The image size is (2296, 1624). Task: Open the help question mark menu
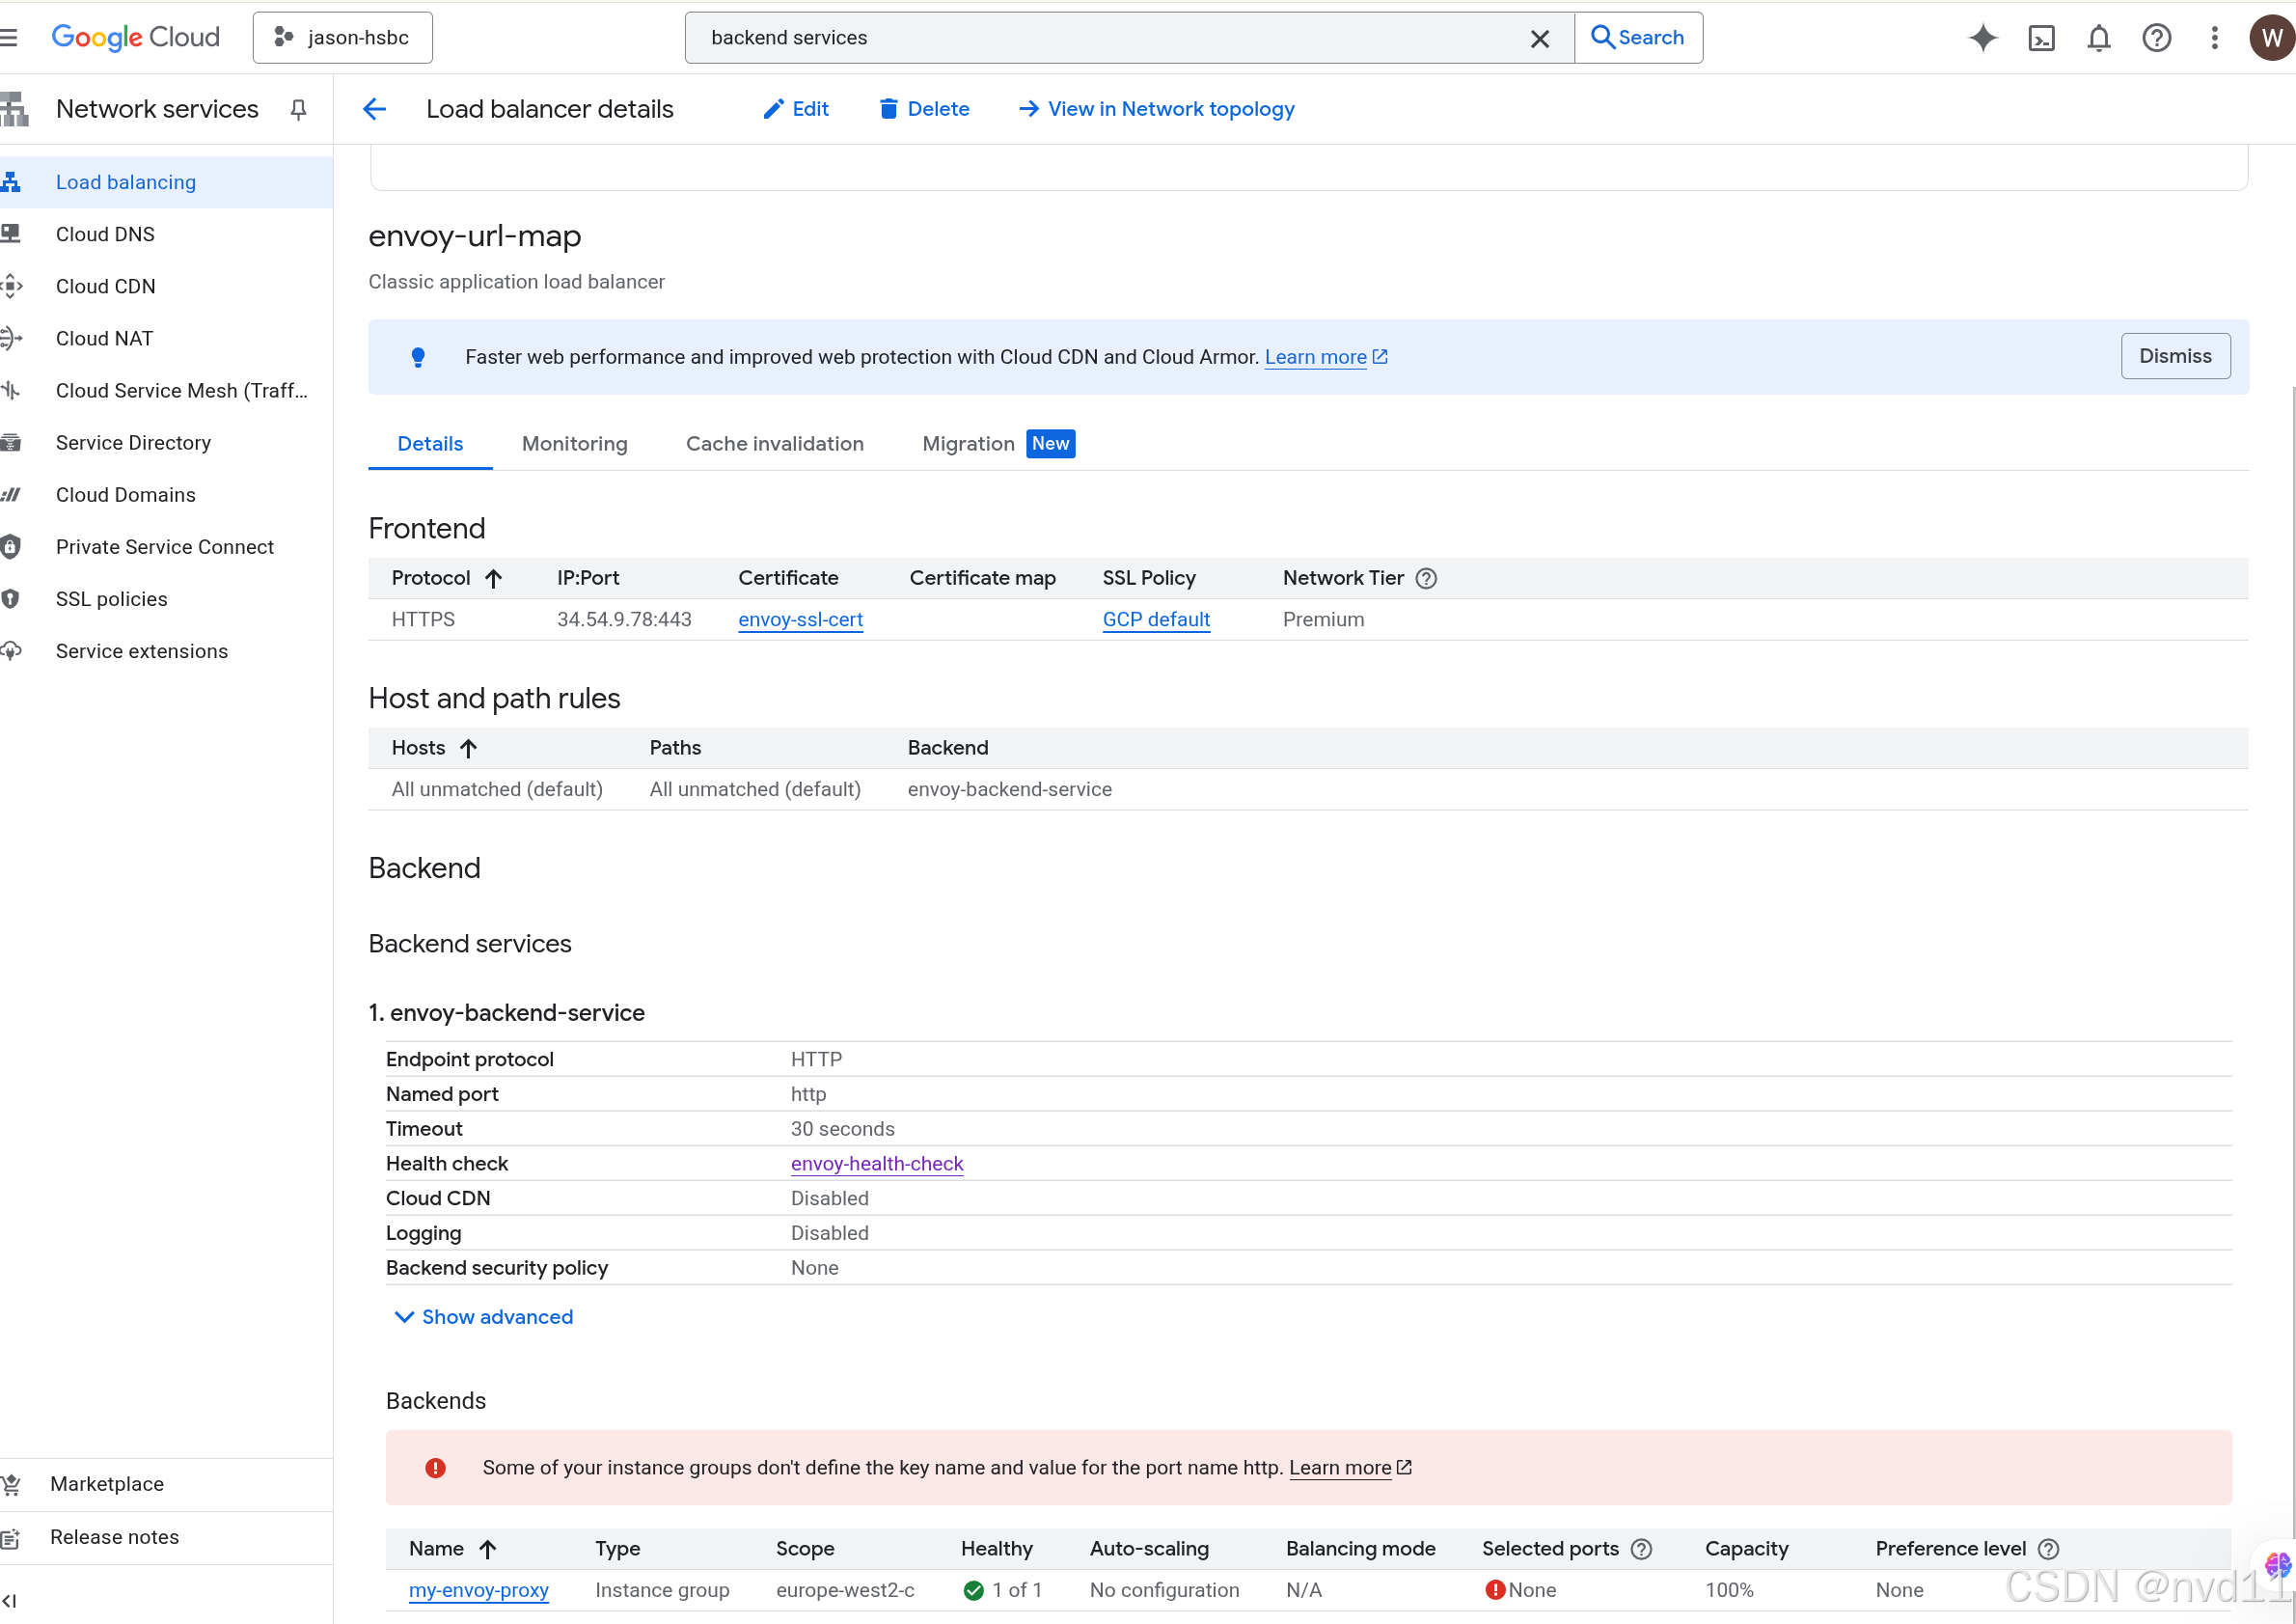tap(2156, 38)
